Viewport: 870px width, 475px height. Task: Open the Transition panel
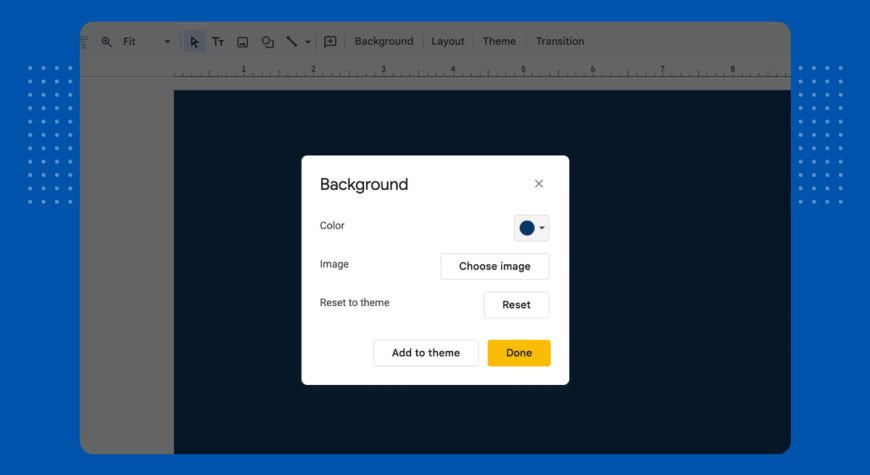(x=560, y=42)
